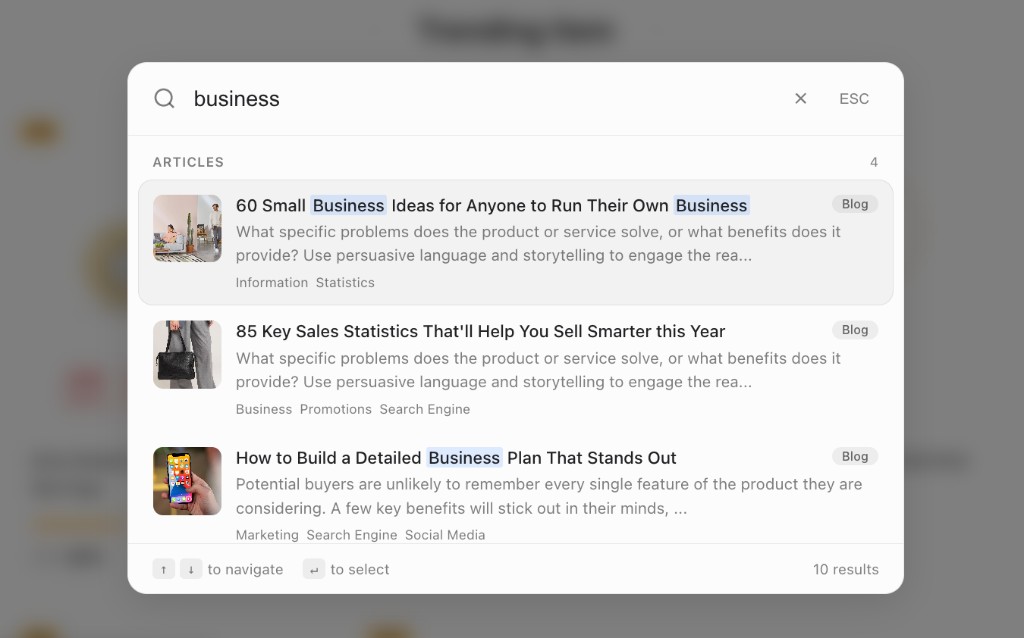Screen dimensions: 1024x638
Task: Open the '60 Small Business Ideas' article
Action: click(491, 205)
